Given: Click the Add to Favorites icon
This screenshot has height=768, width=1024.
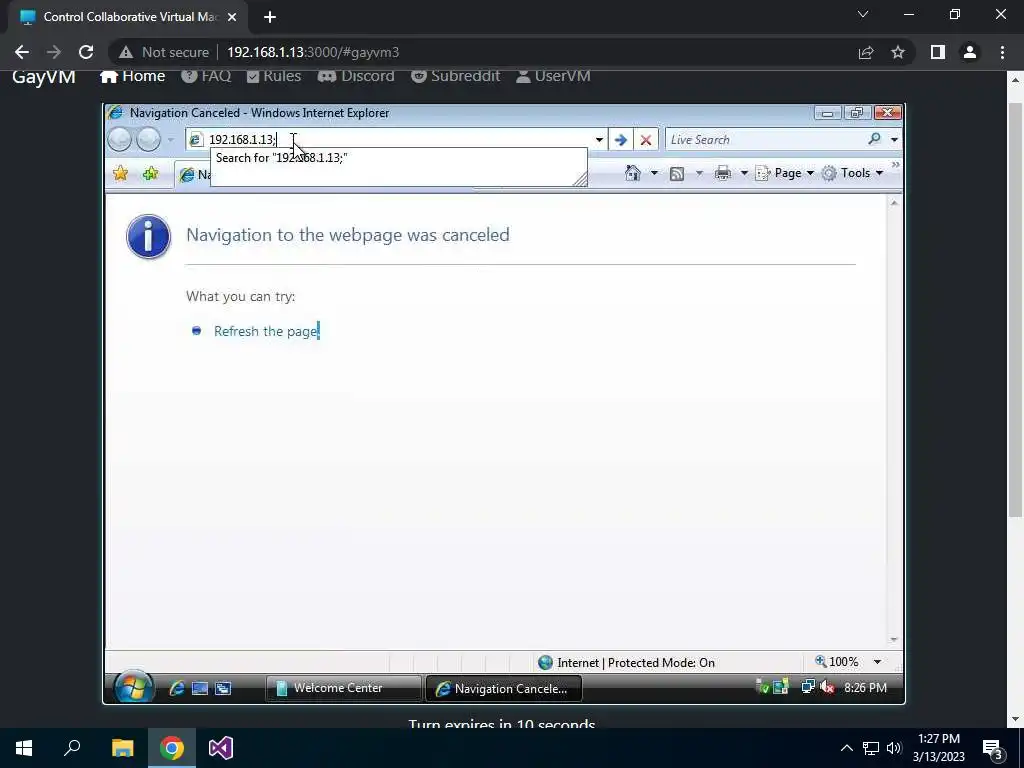Looking at the screenshot, I should pos(150,173).
